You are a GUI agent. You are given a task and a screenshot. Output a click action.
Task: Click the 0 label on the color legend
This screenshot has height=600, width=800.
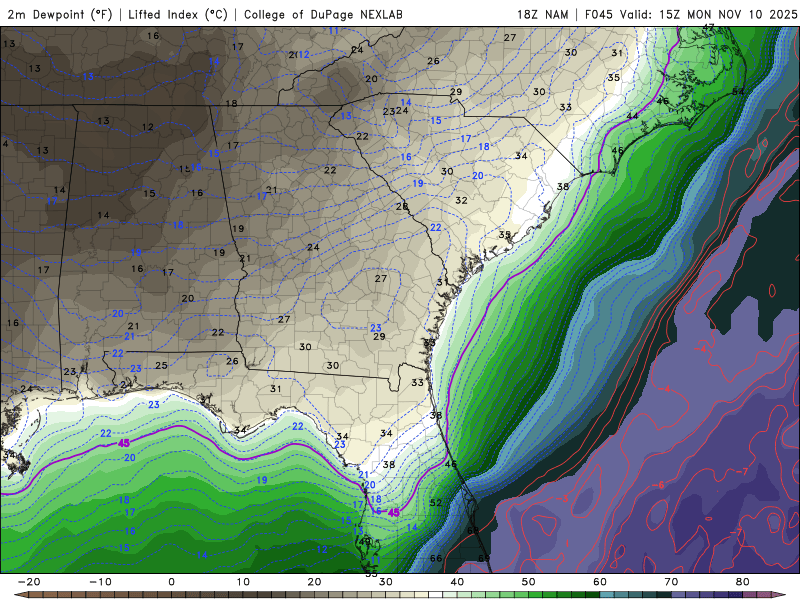pos(171,582)
